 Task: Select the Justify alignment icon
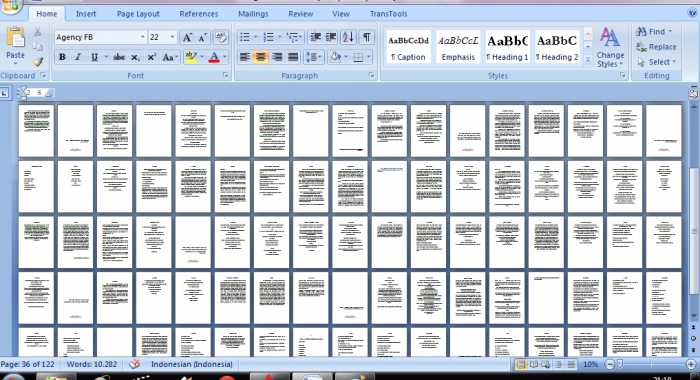[293, 57]
